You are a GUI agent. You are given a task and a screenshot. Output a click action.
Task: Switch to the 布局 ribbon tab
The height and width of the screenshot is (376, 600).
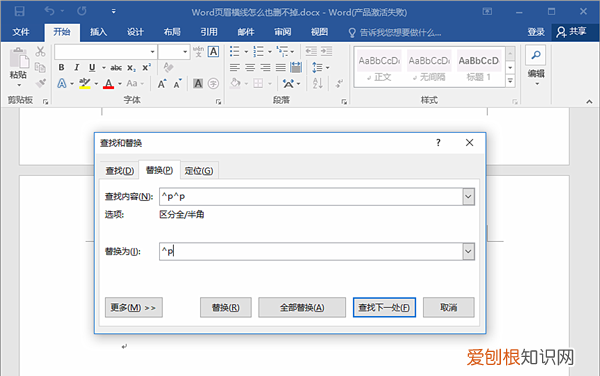[x=172, y=32]
